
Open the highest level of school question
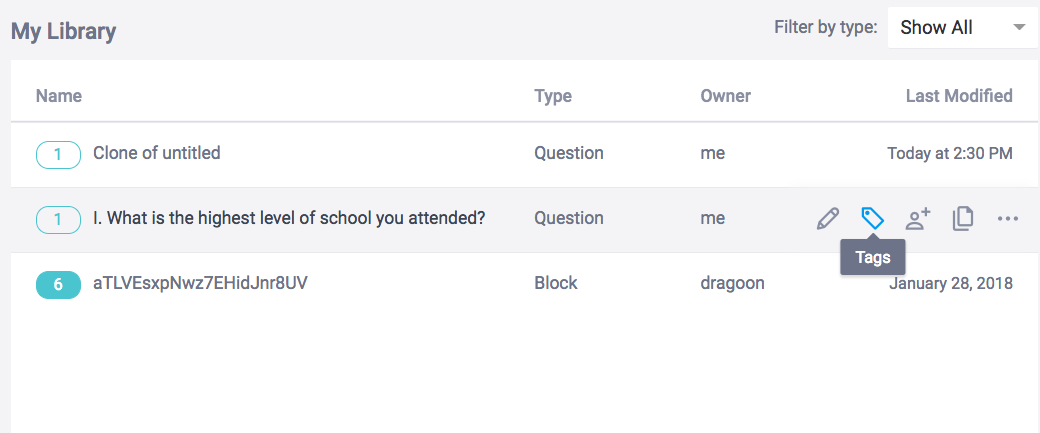coord(289,218)
